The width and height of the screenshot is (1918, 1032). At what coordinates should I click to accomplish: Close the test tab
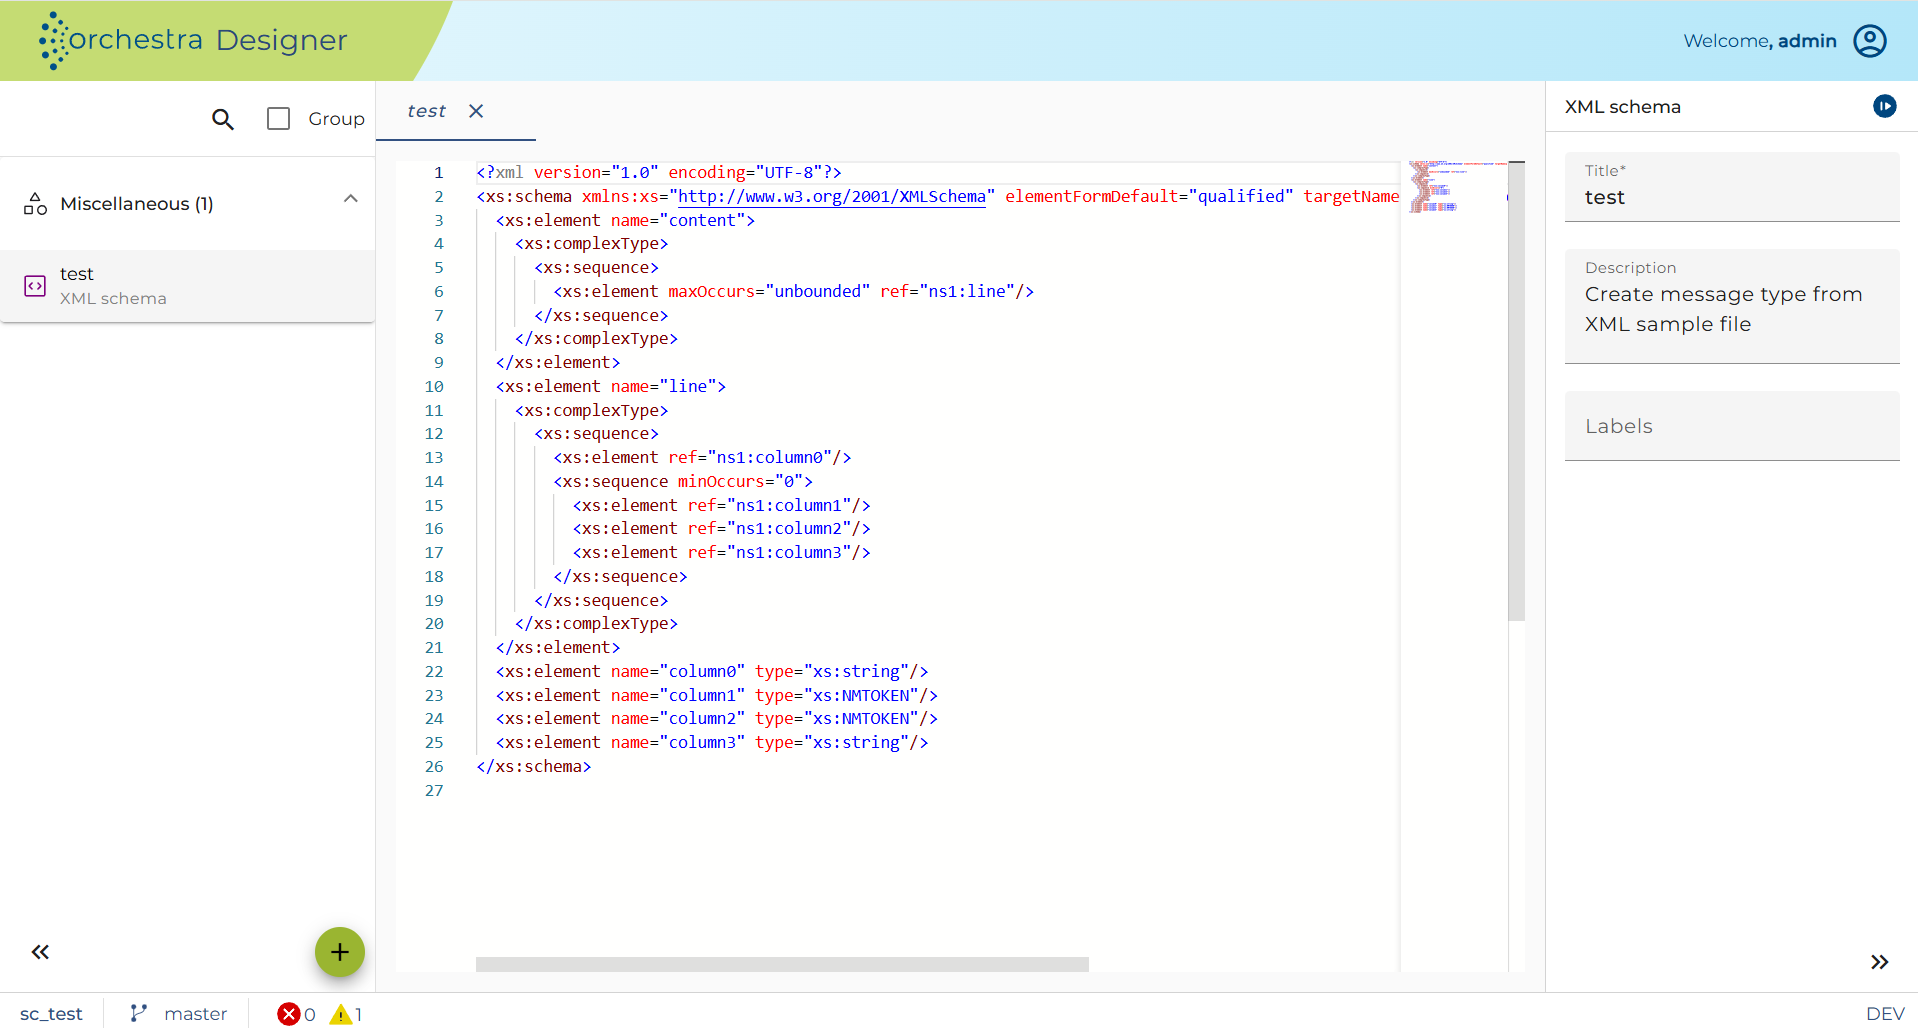pos(476,111)
